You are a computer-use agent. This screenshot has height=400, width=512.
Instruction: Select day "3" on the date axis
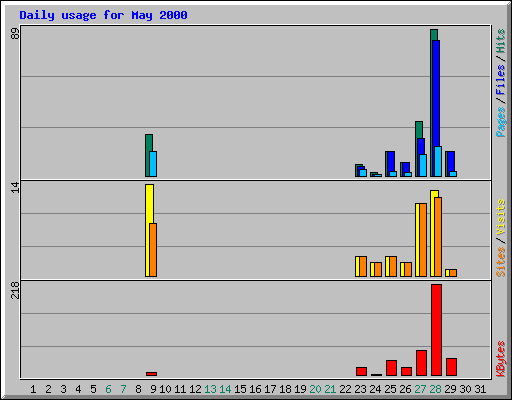[x=63, y=389]
